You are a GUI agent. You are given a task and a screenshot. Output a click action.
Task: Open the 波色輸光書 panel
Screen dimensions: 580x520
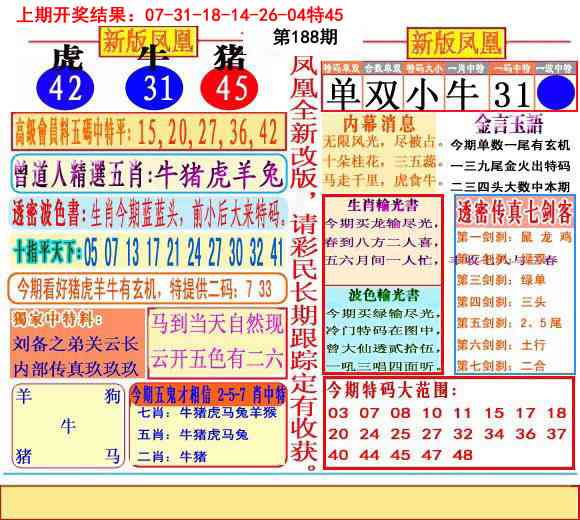(x=382, y=329)
